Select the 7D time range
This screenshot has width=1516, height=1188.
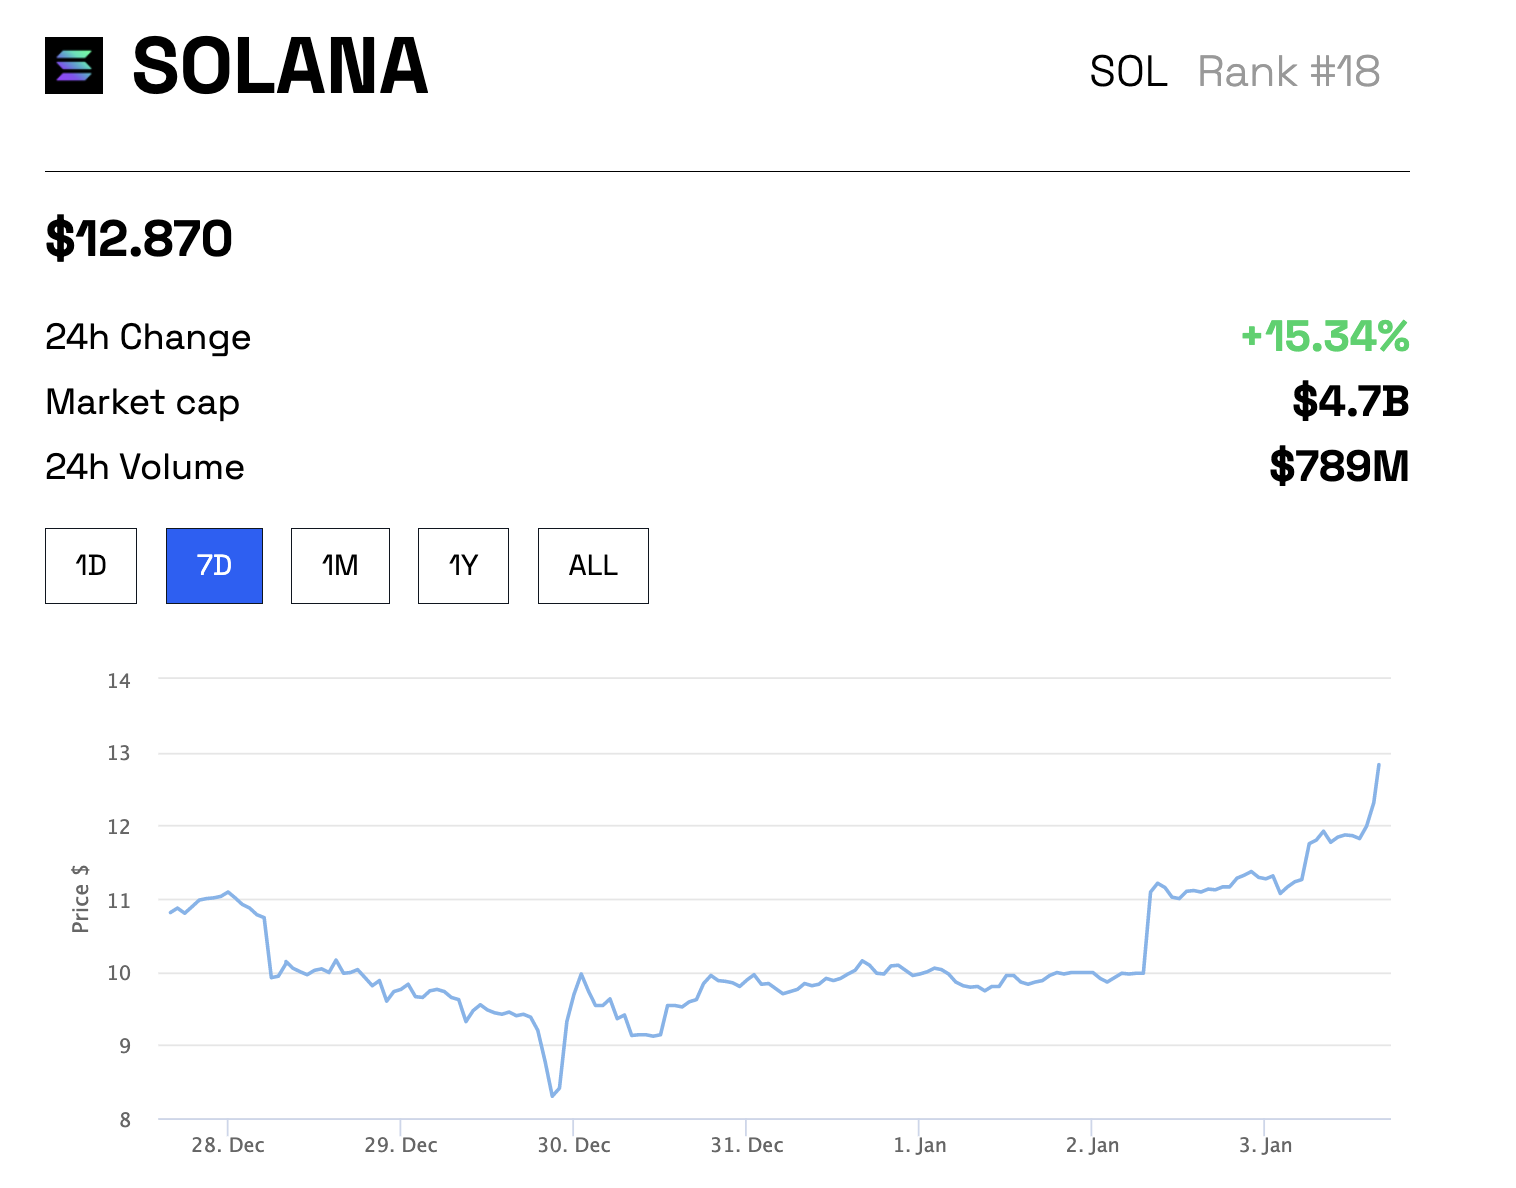(x=214, y=566)
